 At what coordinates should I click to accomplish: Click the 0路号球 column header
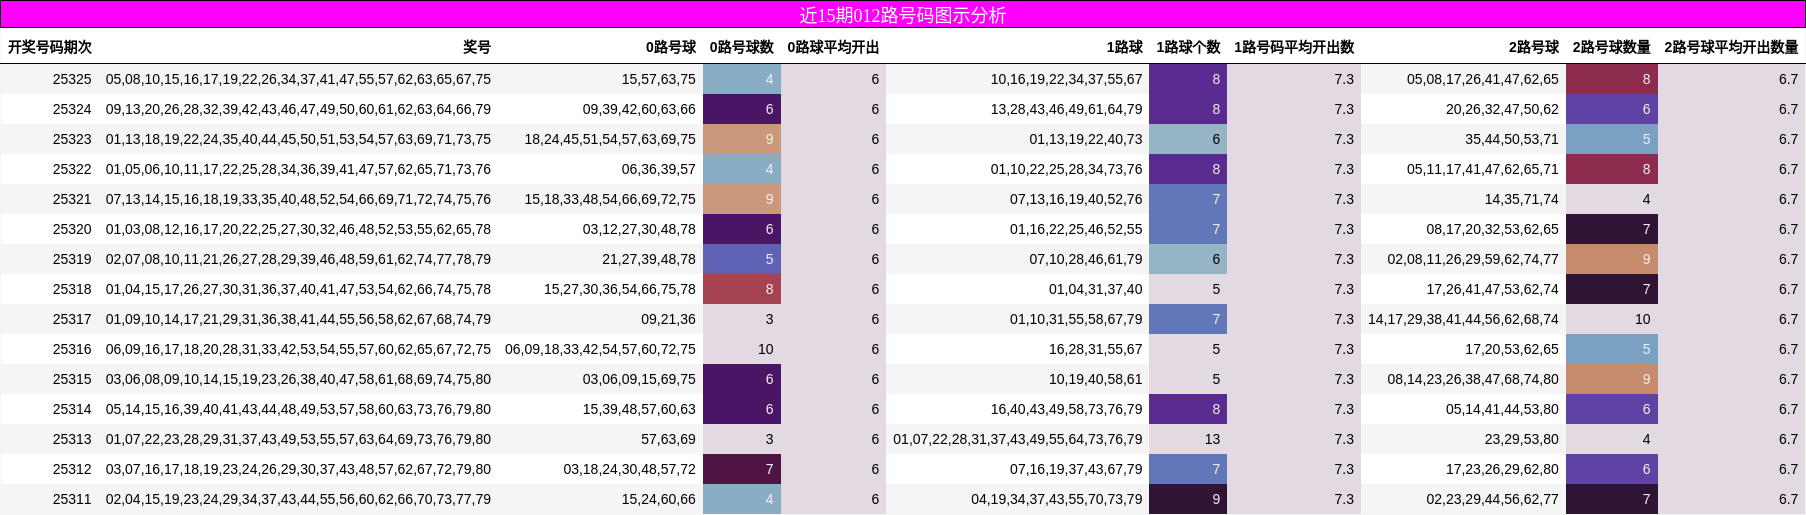tap(671, 47)
